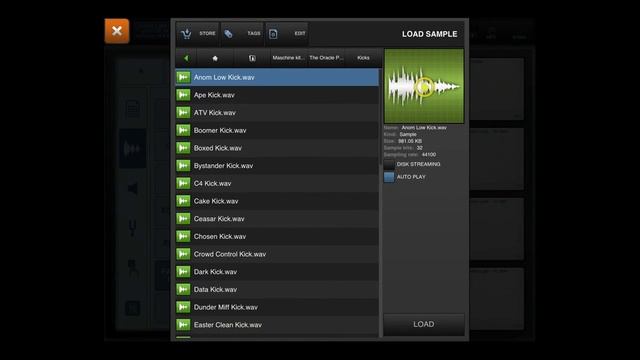Select Dunder Miff Kick.wav sample
640x360 pixels.
pos(277,307)
